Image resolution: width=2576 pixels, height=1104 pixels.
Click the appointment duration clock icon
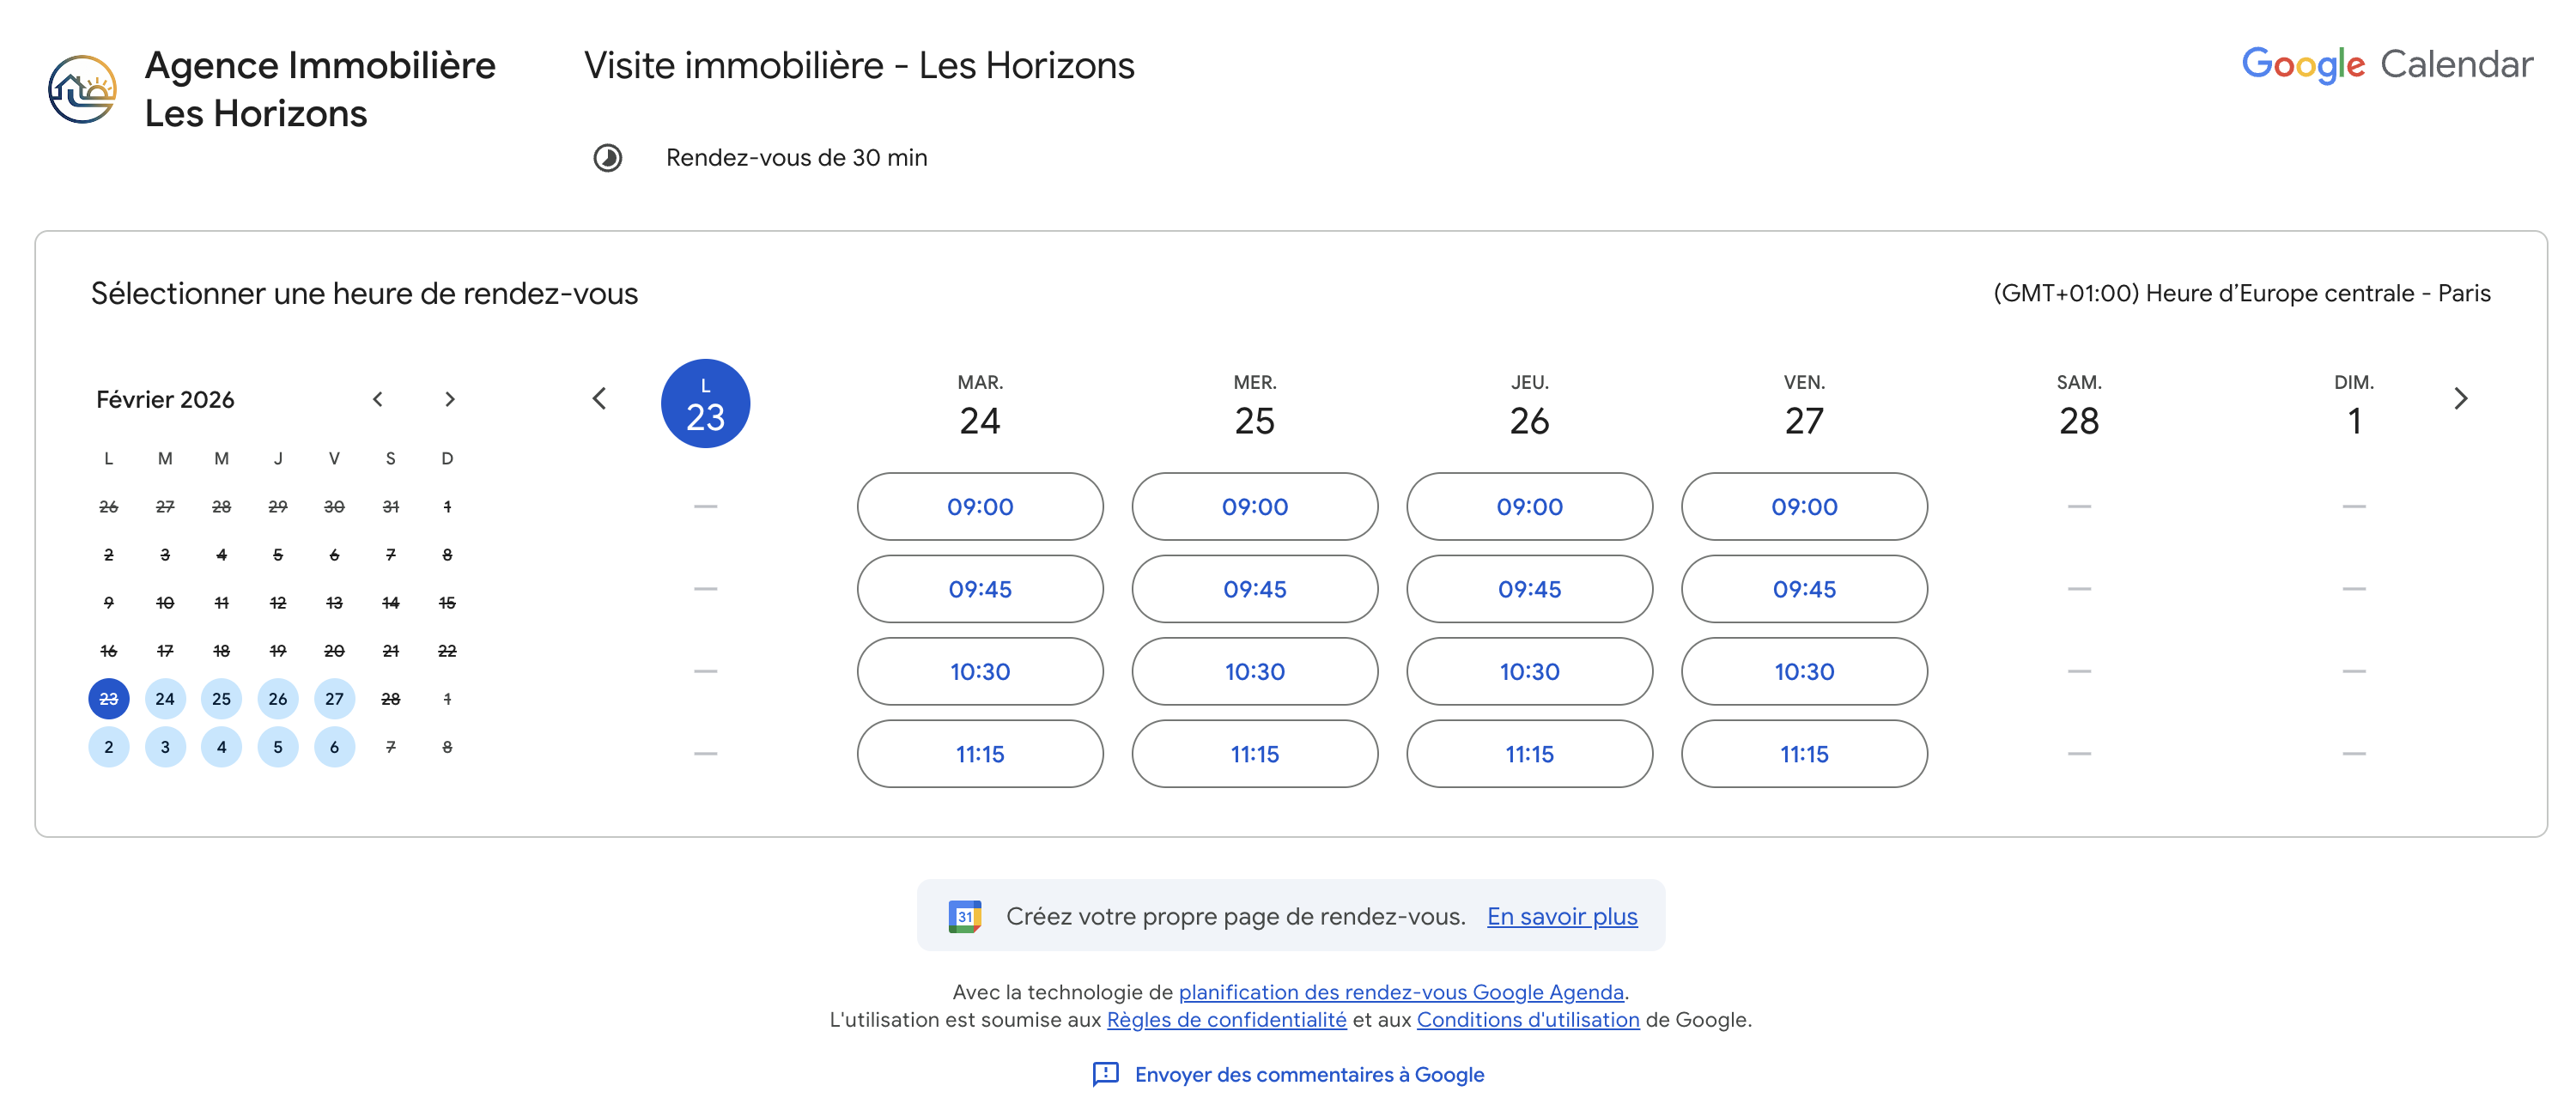click(x=608, y=158)
